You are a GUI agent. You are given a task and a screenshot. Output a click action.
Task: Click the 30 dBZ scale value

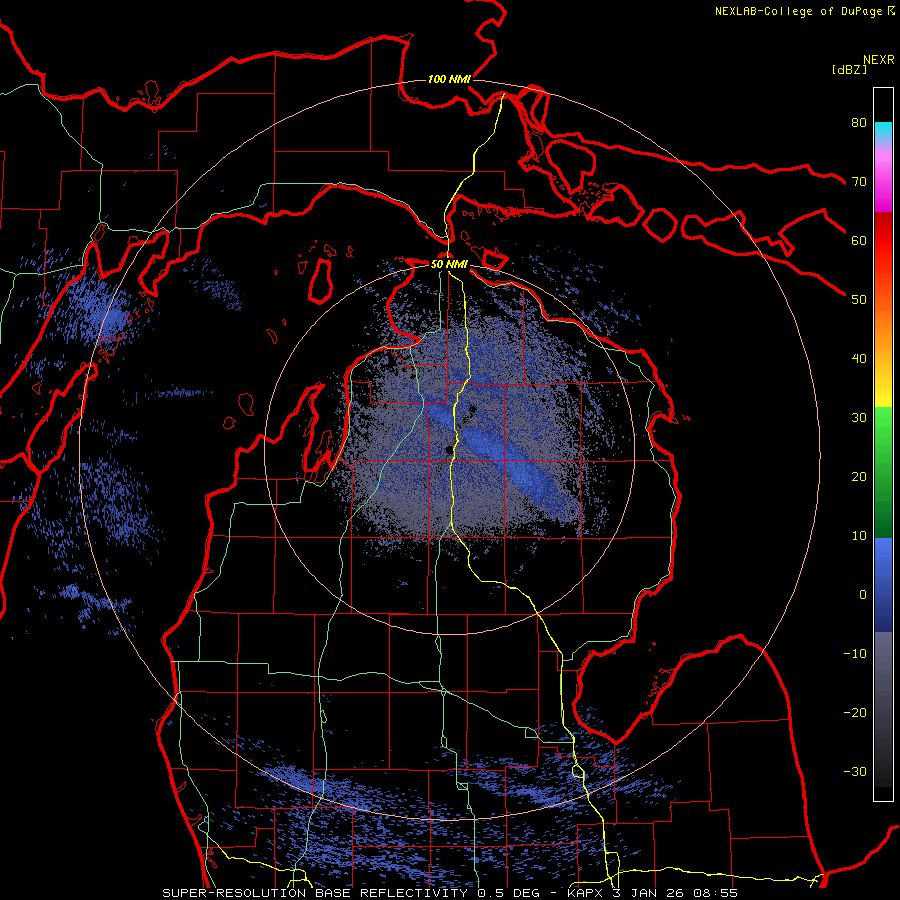[859, 418]
